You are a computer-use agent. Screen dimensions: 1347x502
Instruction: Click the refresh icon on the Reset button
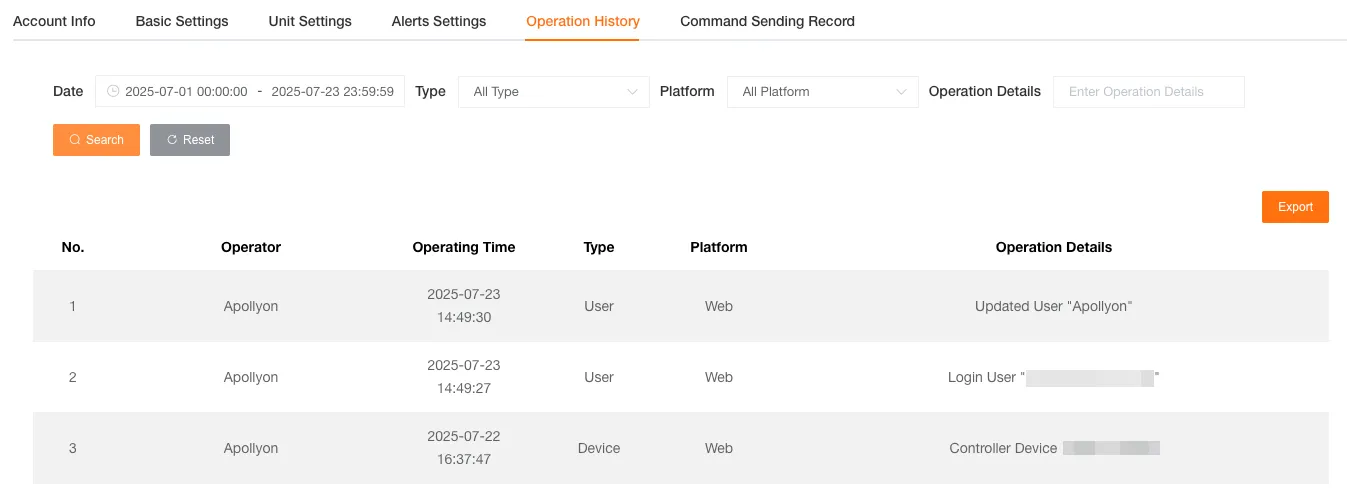coord(172,140)
